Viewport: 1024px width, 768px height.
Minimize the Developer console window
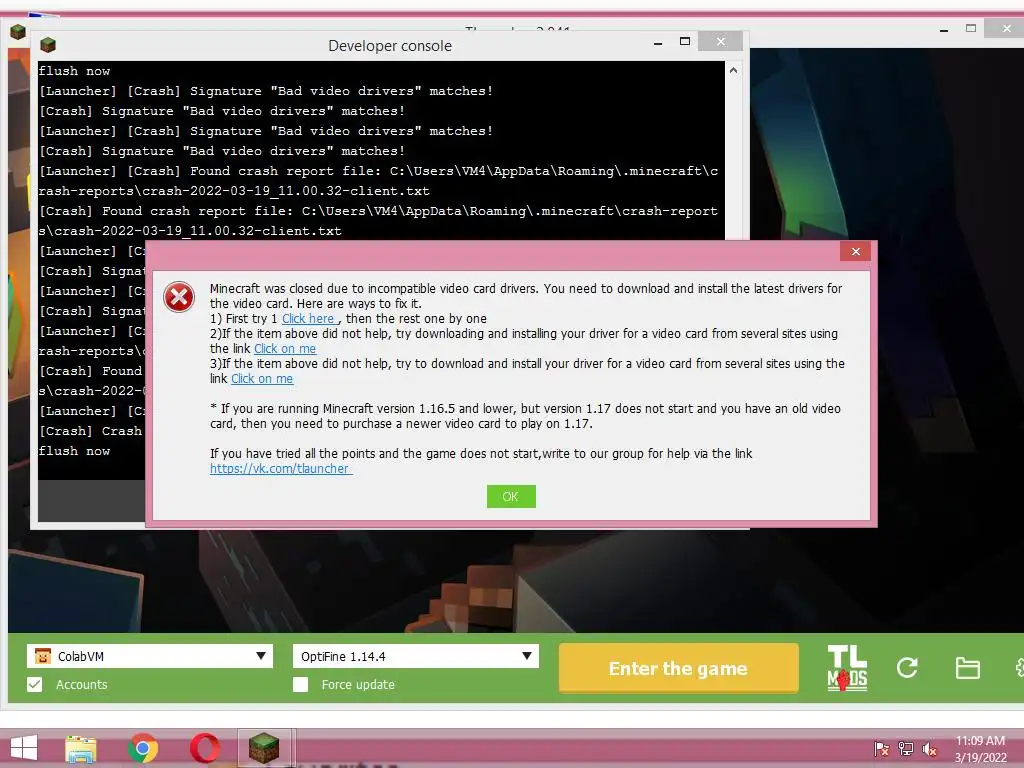tap(658, 42)
